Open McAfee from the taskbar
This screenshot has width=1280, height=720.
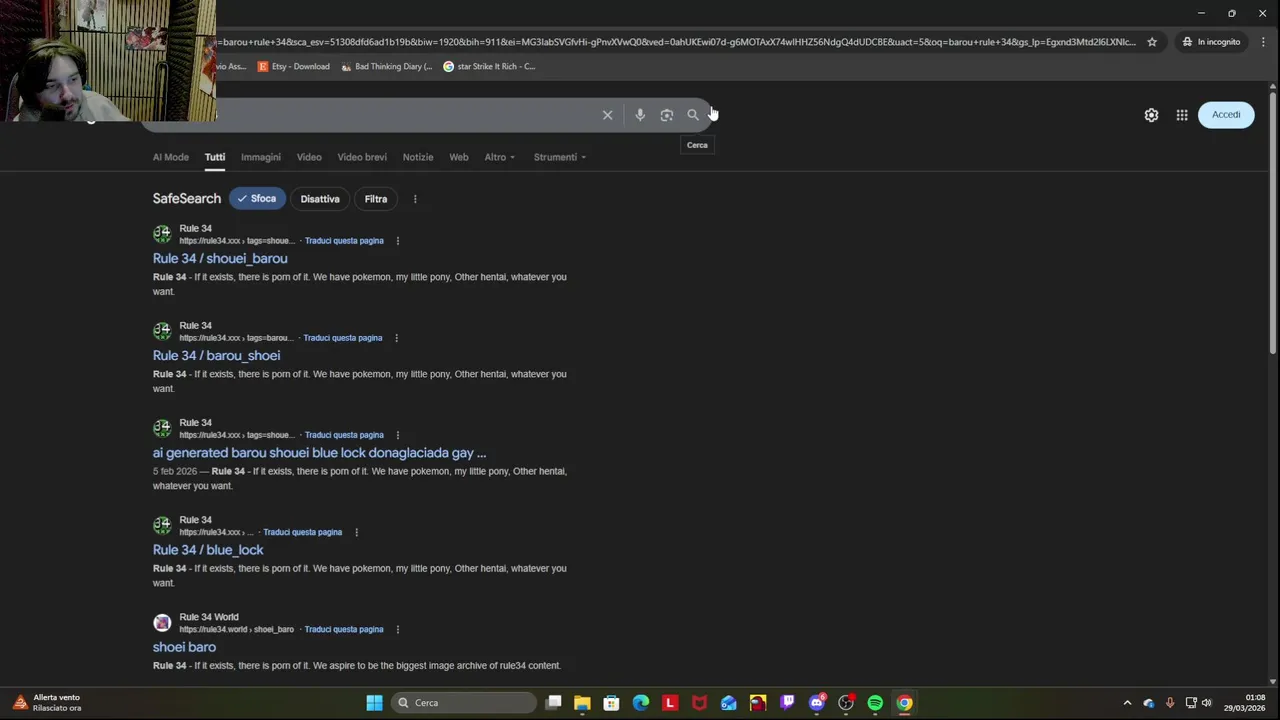(699, 703)
